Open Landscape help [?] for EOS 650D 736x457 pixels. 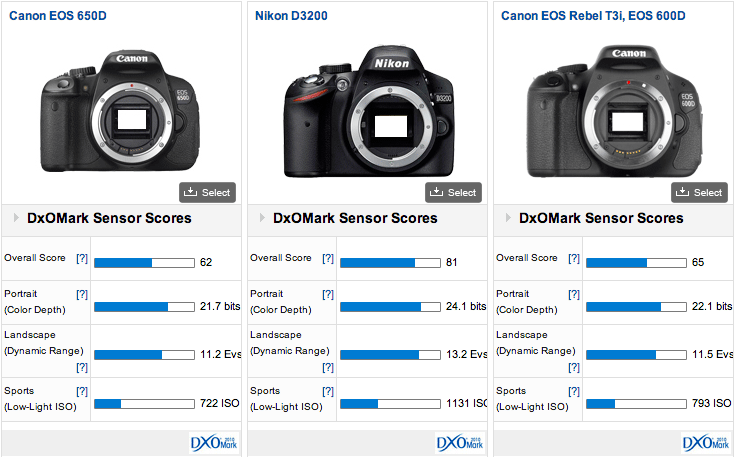[x=82, y=367]
